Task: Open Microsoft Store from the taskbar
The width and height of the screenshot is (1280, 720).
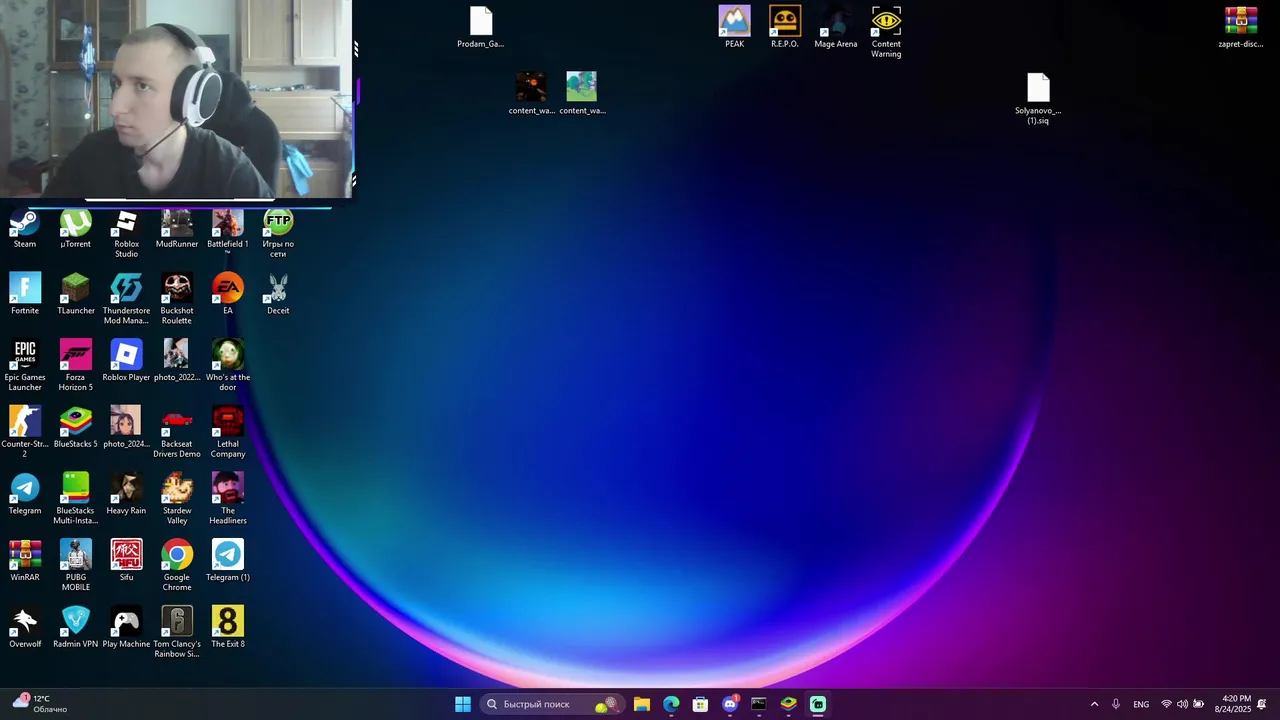Action: click(700, 704)
